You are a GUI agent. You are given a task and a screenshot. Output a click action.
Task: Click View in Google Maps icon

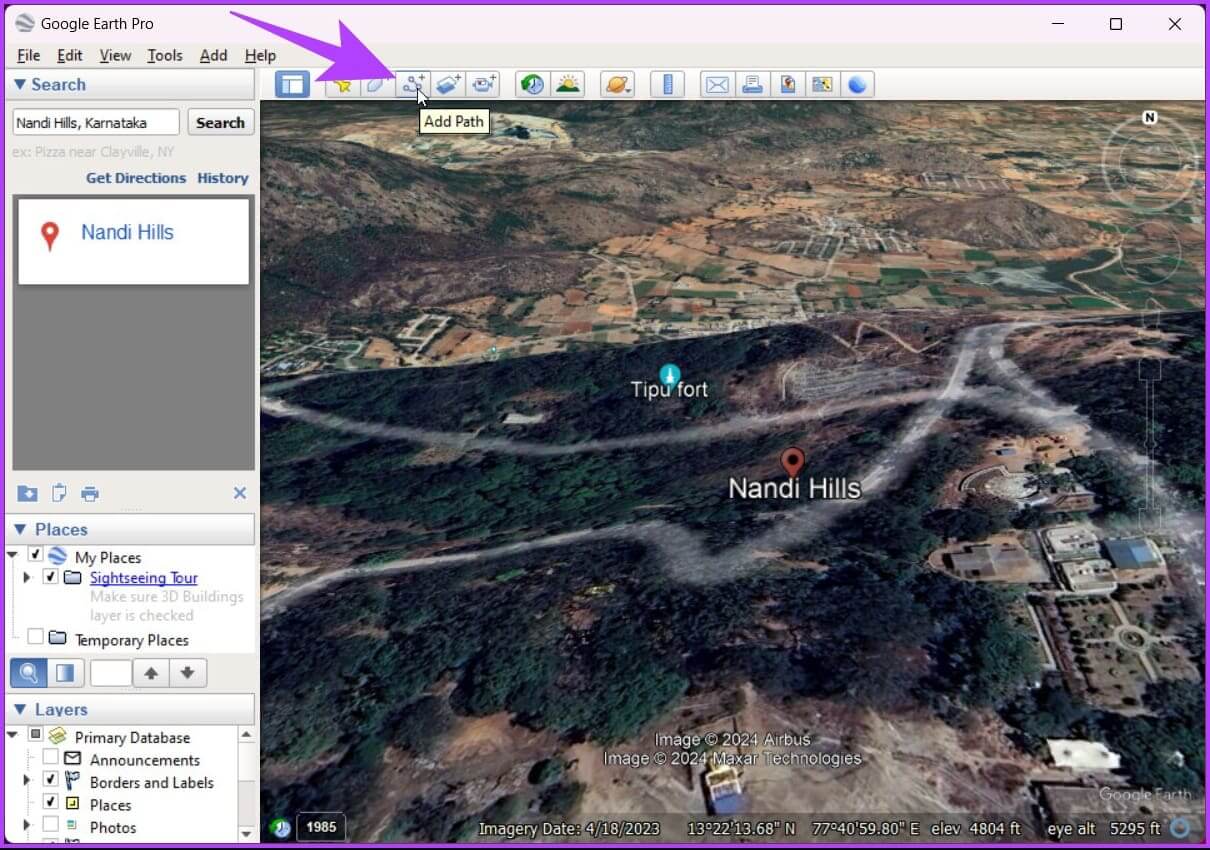(x=822, y=85)
